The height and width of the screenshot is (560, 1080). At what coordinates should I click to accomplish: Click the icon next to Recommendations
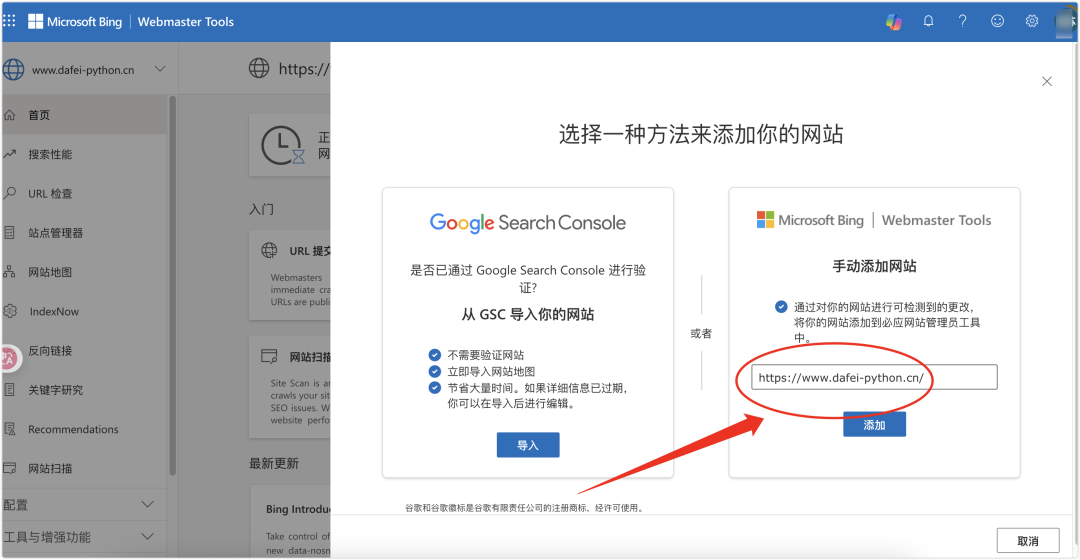[x=10, y=429]
